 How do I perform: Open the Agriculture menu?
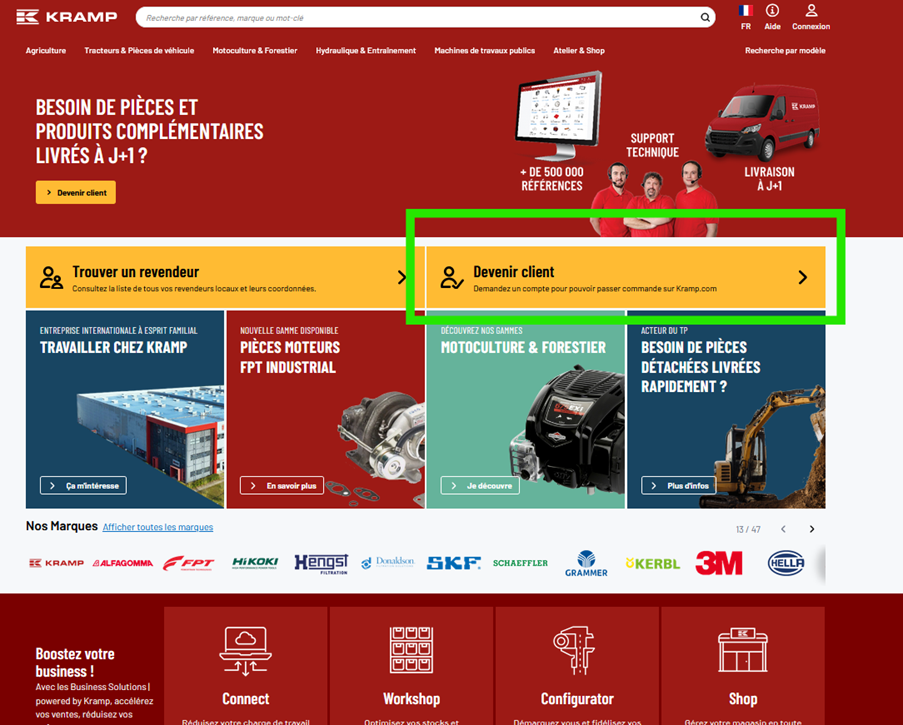pos(46,50)
